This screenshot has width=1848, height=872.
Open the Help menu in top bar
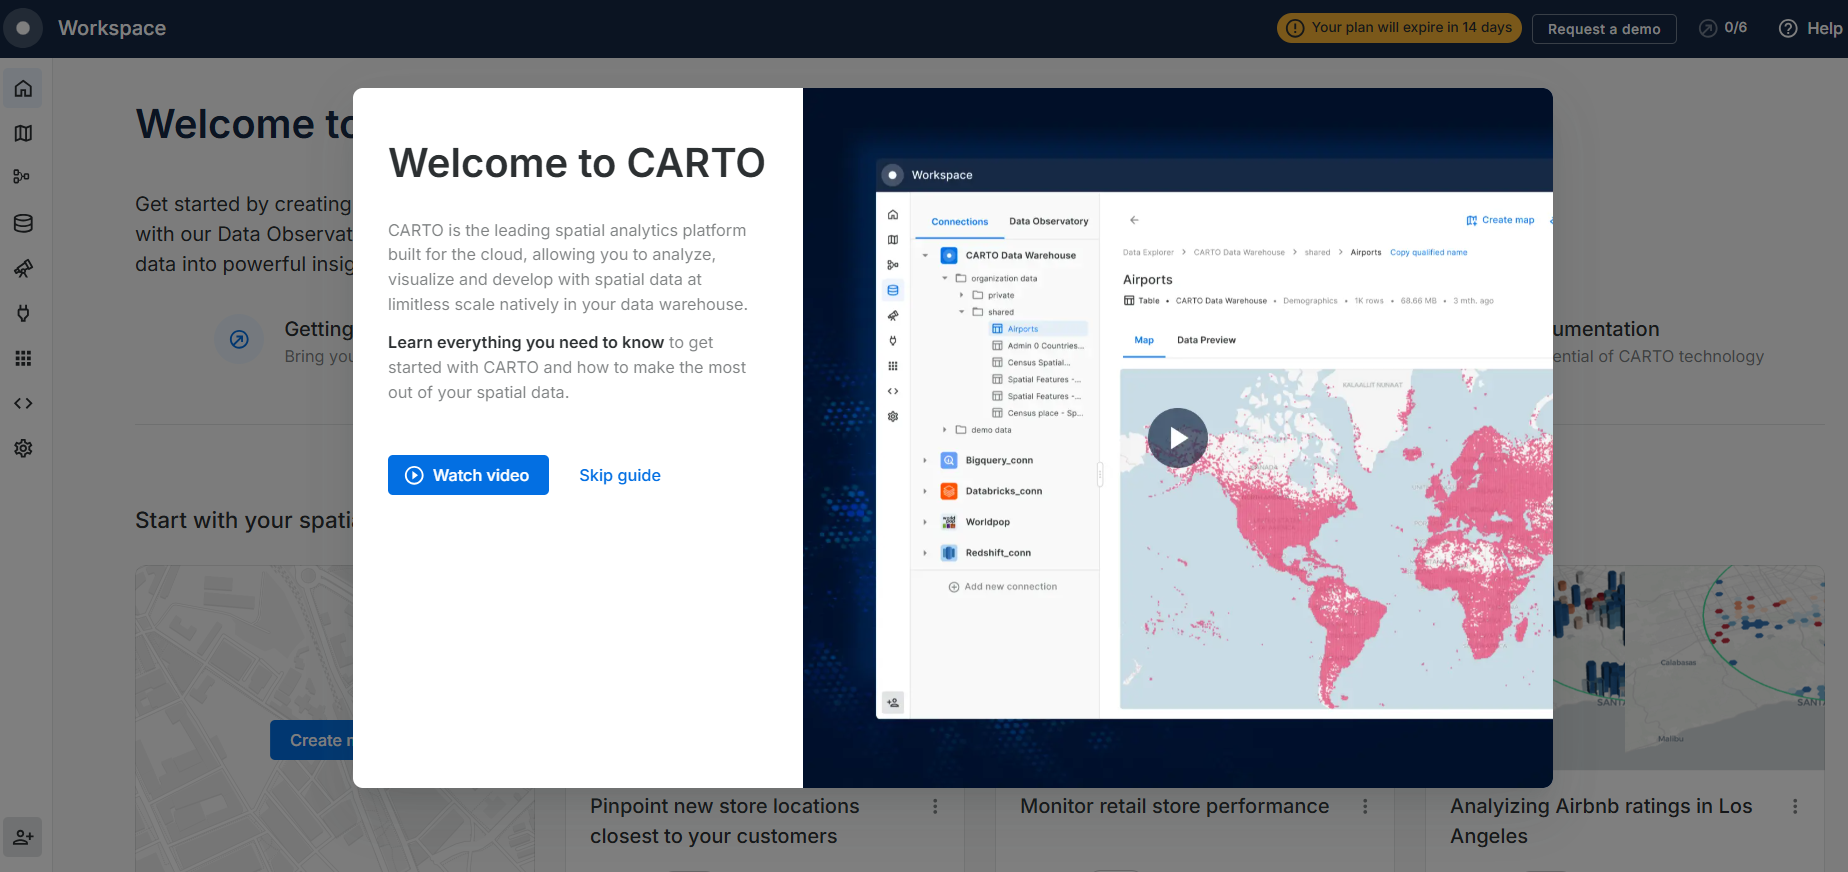[x=1810, y=28]
